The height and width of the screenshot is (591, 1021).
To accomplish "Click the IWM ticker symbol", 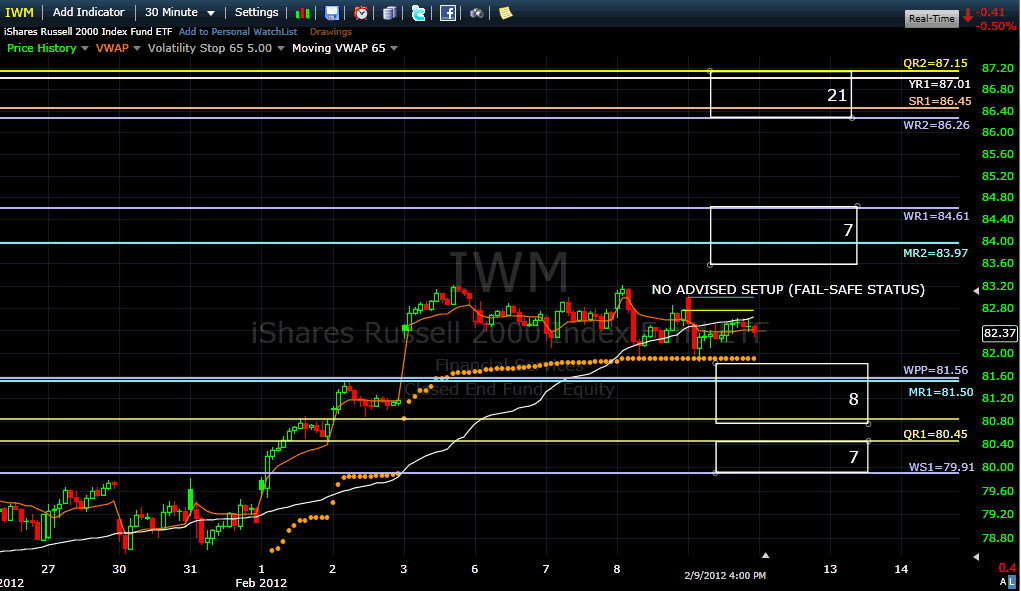I will [x=20, y=12].
